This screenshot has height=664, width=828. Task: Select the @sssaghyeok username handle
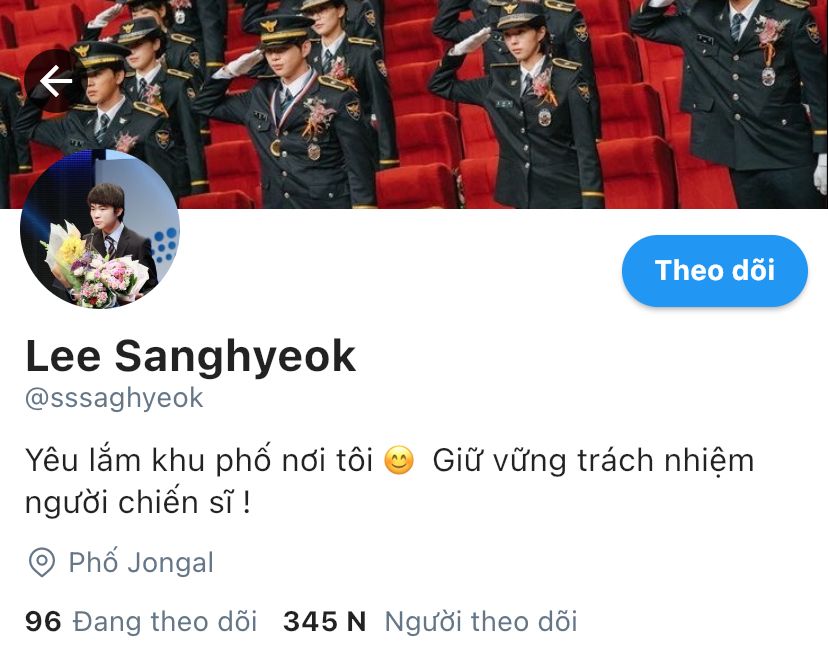pos(114,398)
